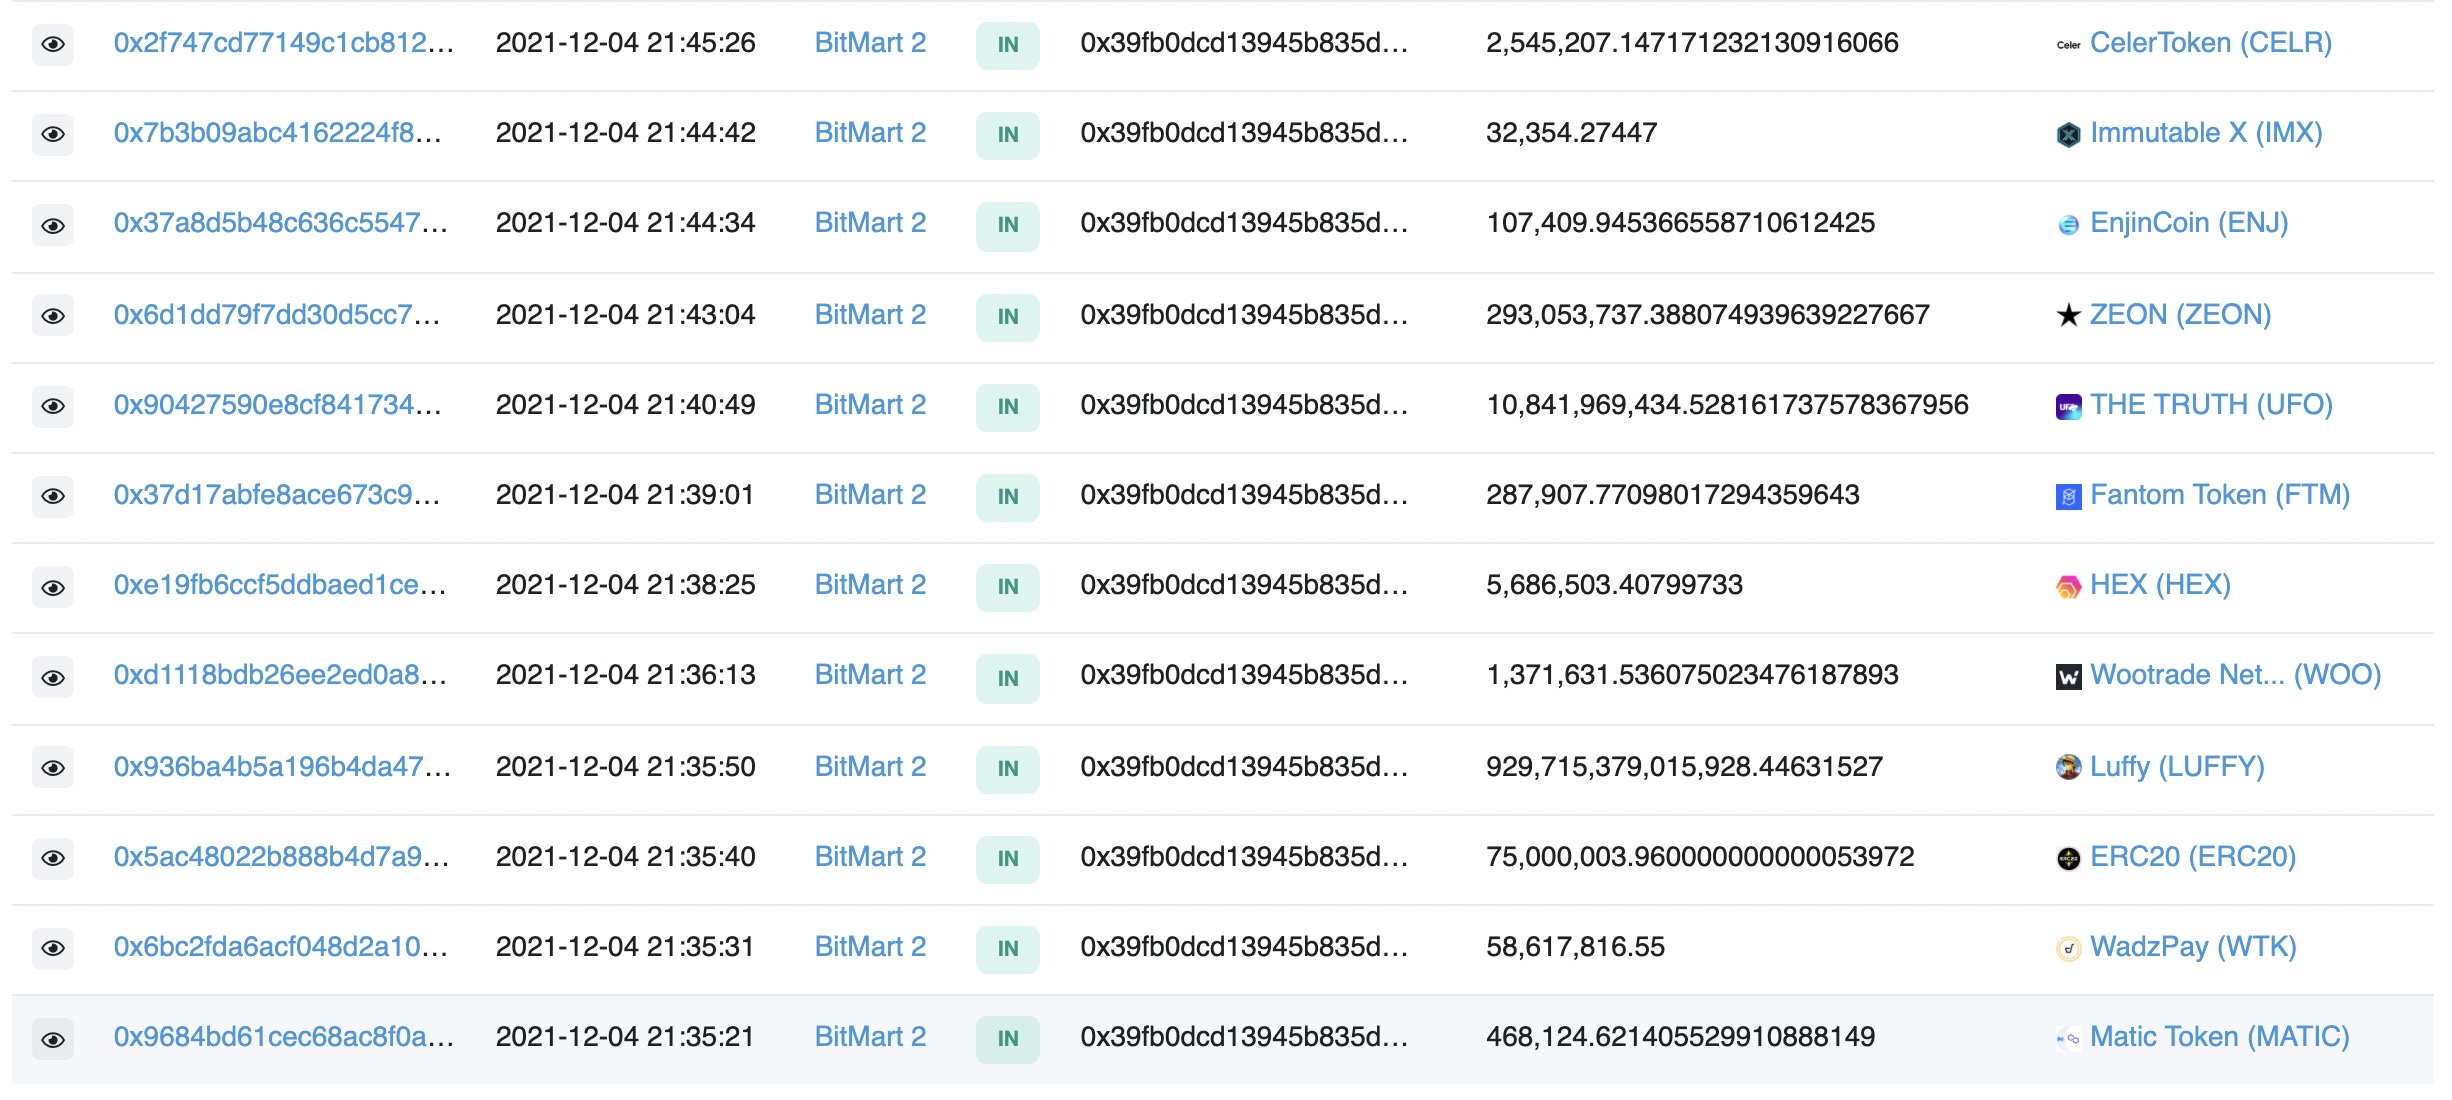2452x1100 pixels.
Task: Click the eye icon on the Luffy row
Action: (53, 768)
